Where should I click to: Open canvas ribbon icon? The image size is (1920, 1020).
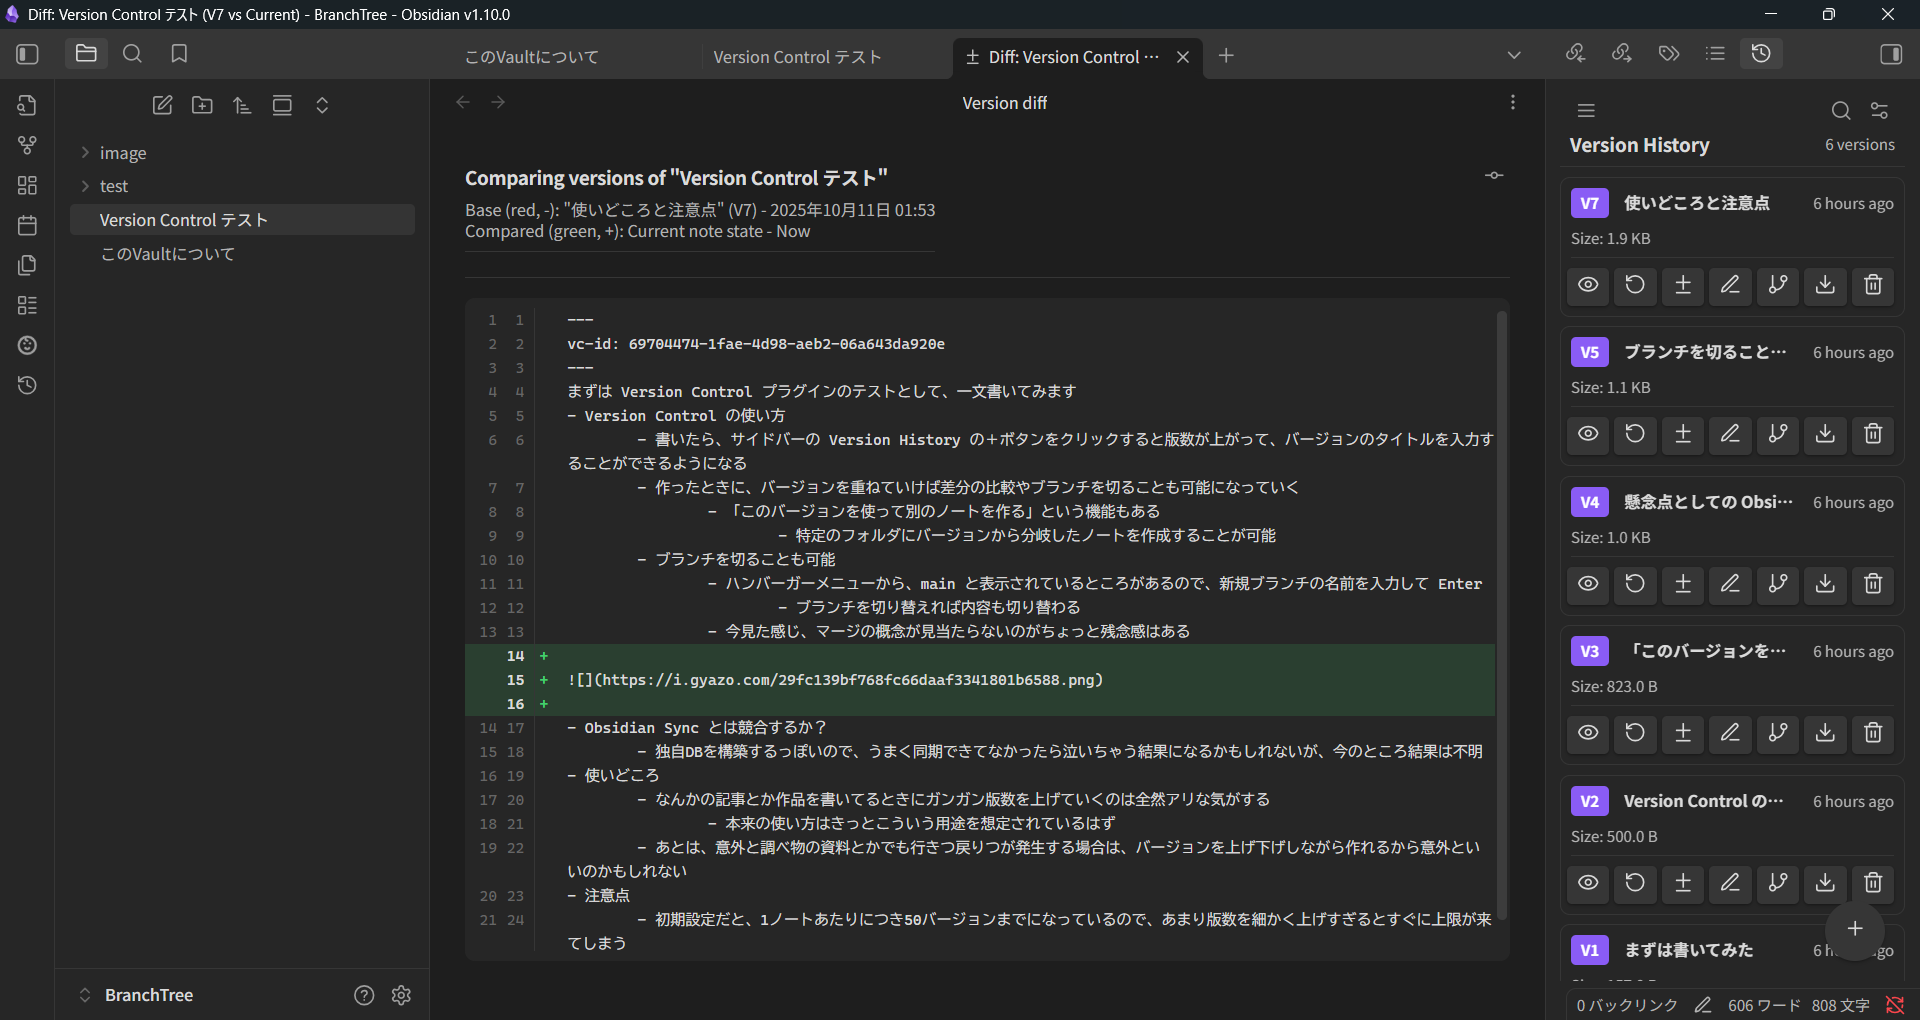28,185
